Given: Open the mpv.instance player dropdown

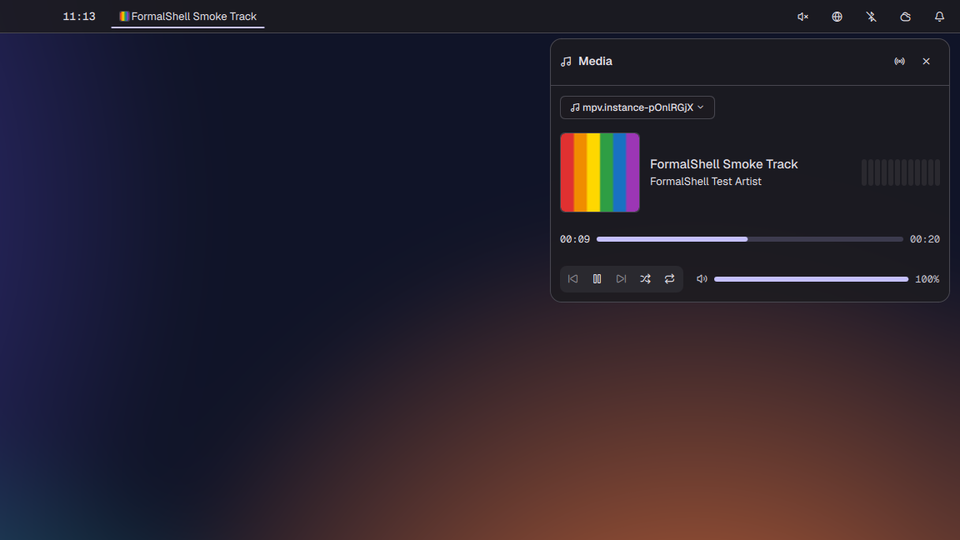Looking at the screenshot, I should tap(637, 107).
